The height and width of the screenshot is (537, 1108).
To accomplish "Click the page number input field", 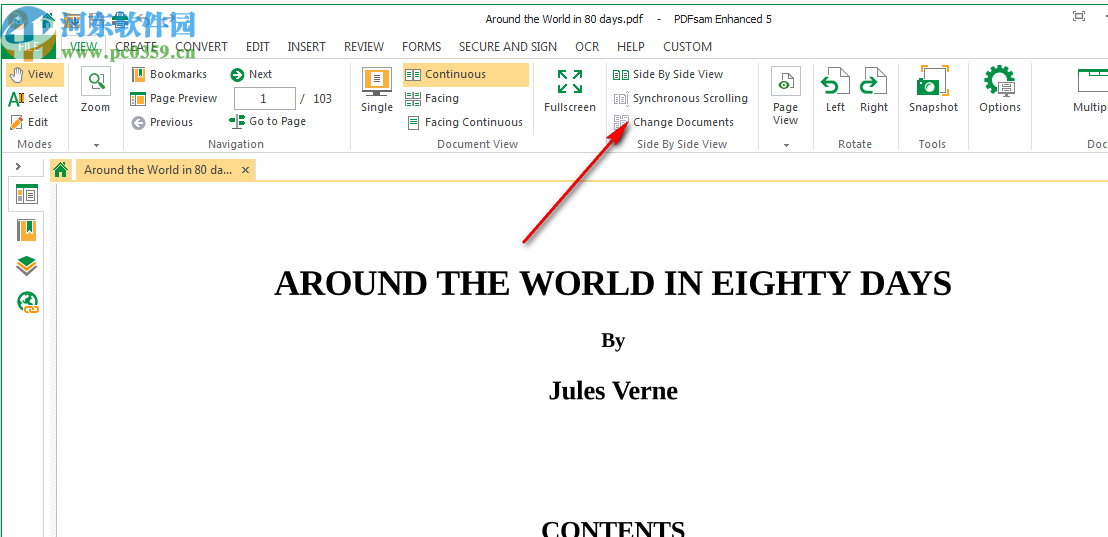I will [x=264, y=98].
